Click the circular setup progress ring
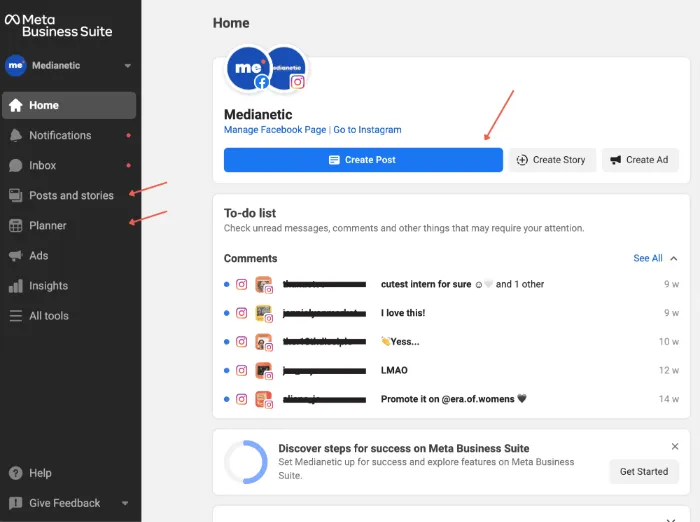Viewport: 700px width, 522px height. point(246,462)
